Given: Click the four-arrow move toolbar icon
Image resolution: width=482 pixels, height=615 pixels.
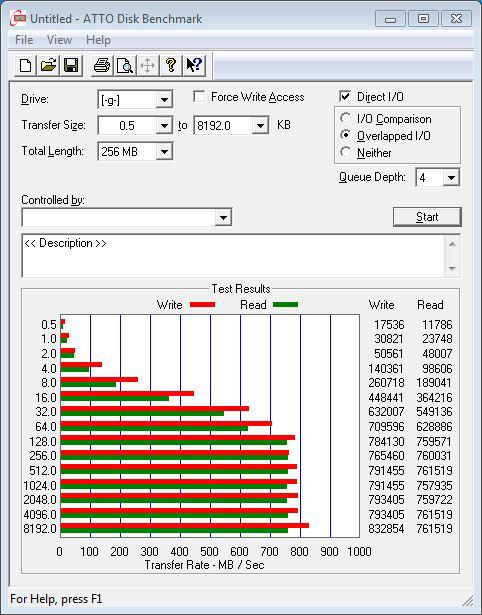Looking at the screenshot, I should (147, 65).
